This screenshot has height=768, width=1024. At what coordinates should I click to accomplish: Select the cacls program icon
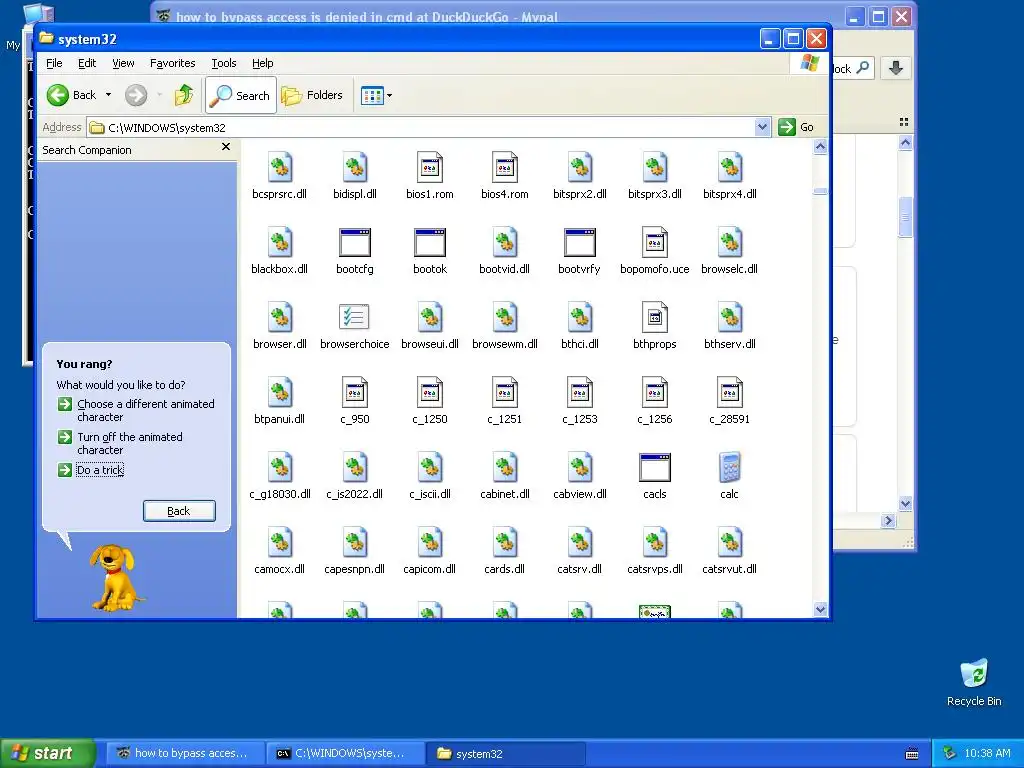[654, 468]
